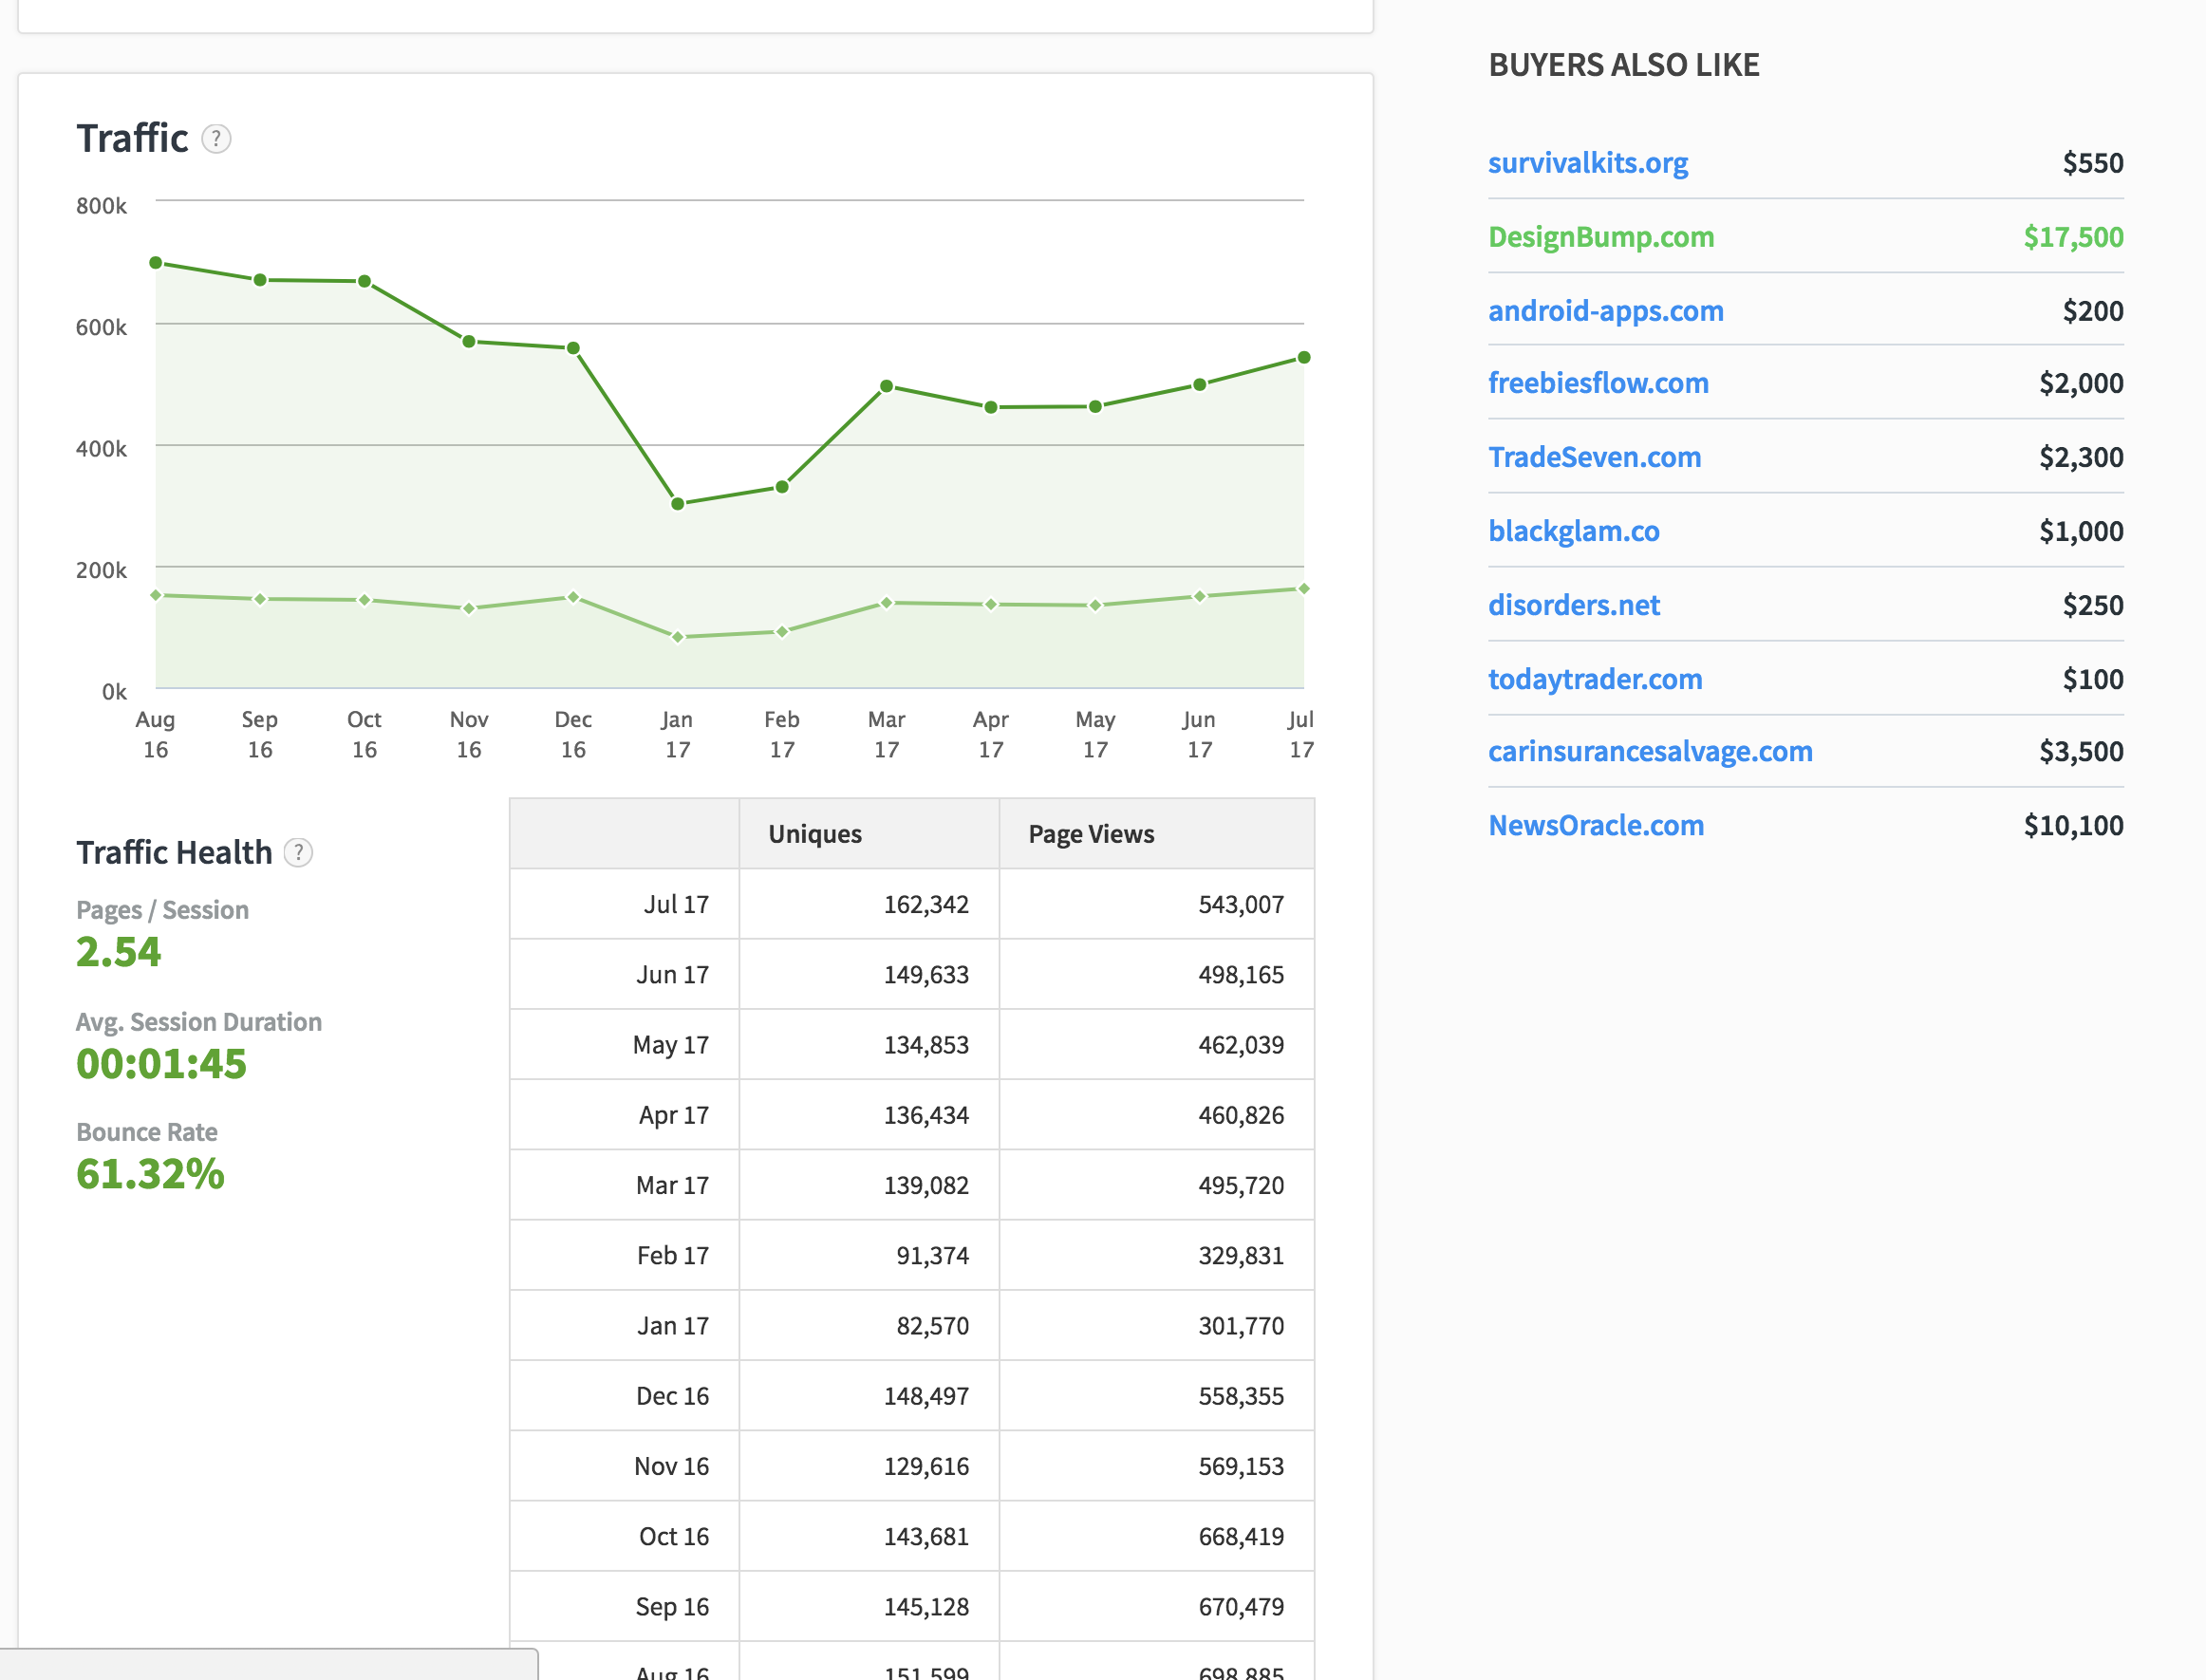This screenshot has width=2206, height=1680.
Task: Open the disorders.net listing link
Action: pos(1573,605)
